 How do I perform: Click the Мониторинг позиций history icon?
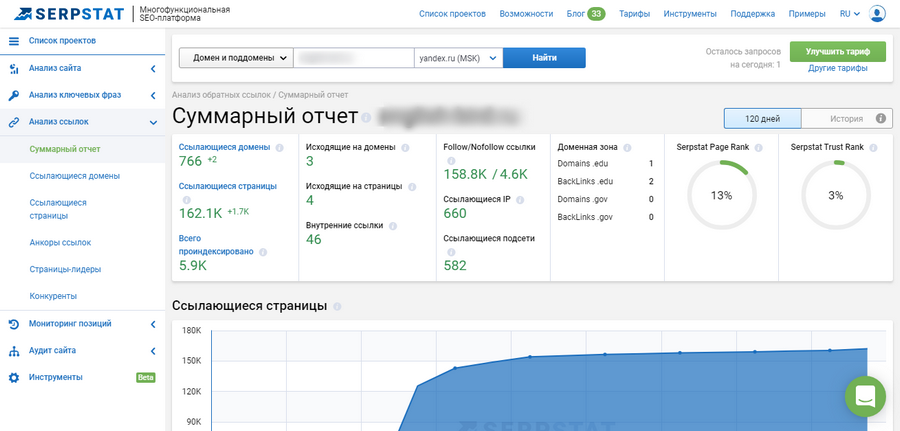14,324
